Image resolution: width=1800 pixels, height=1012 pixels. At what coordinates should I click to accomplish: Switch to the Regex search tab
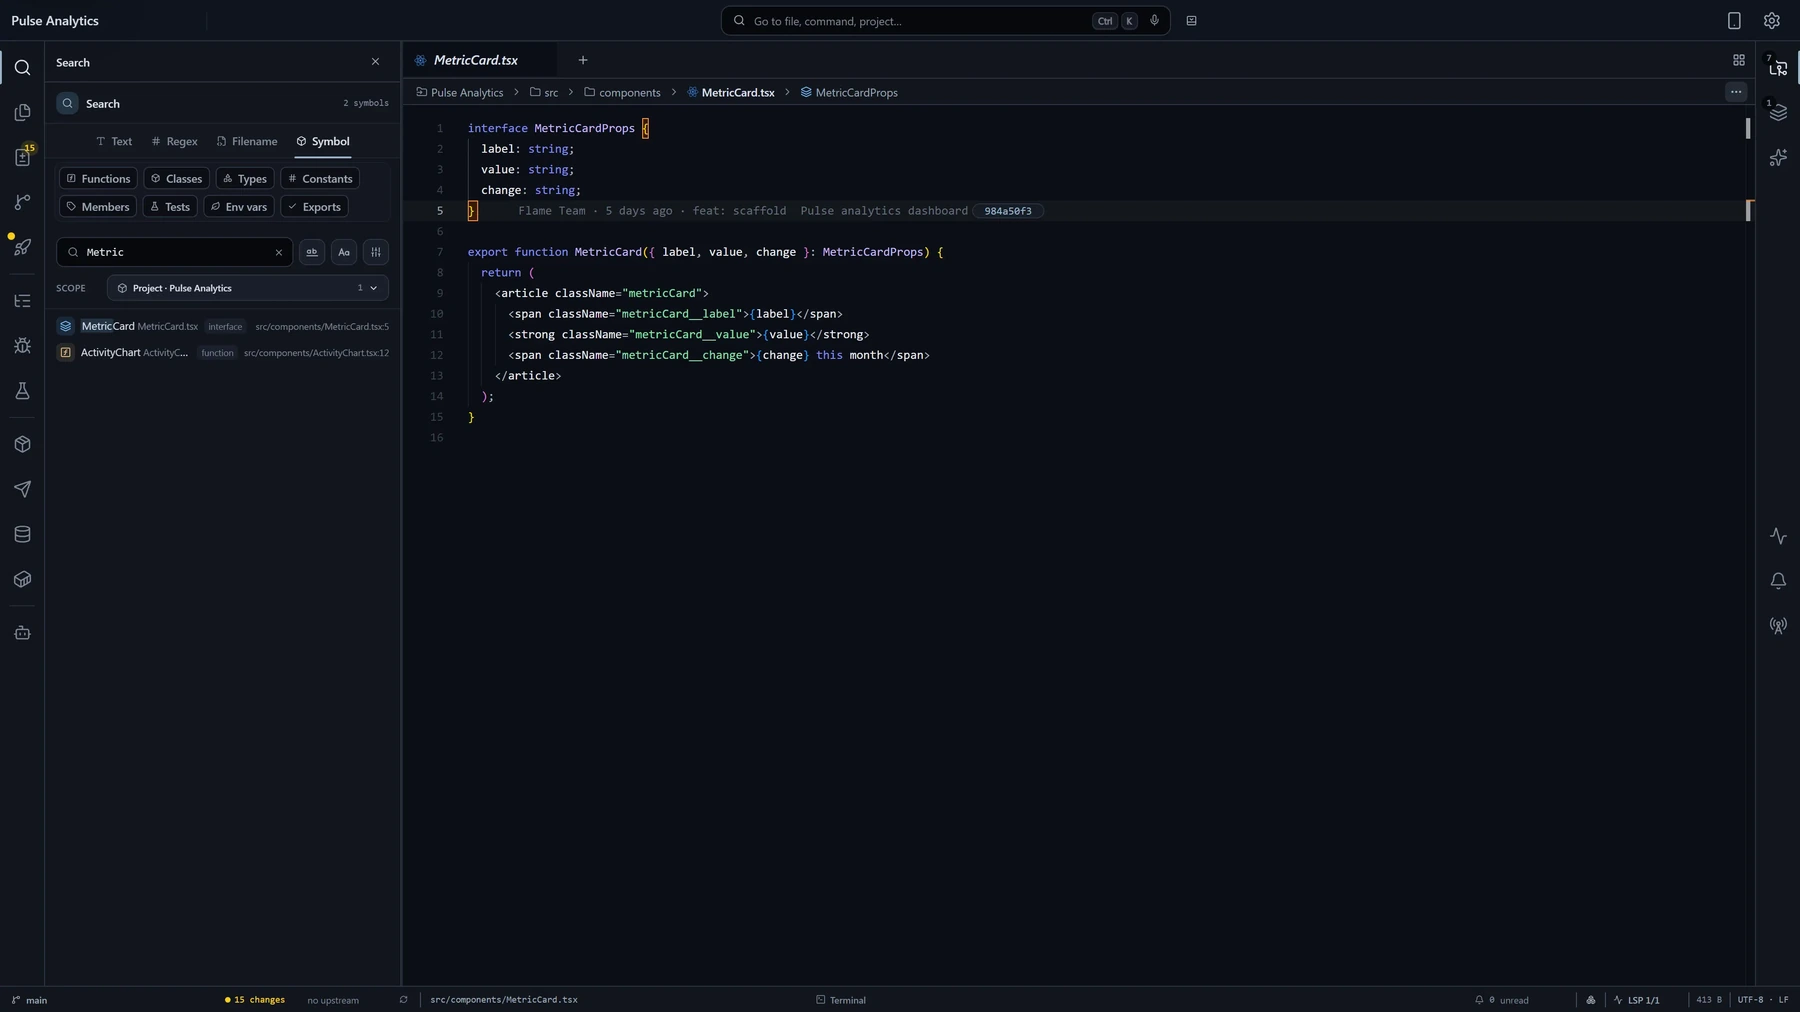point(174,141)
